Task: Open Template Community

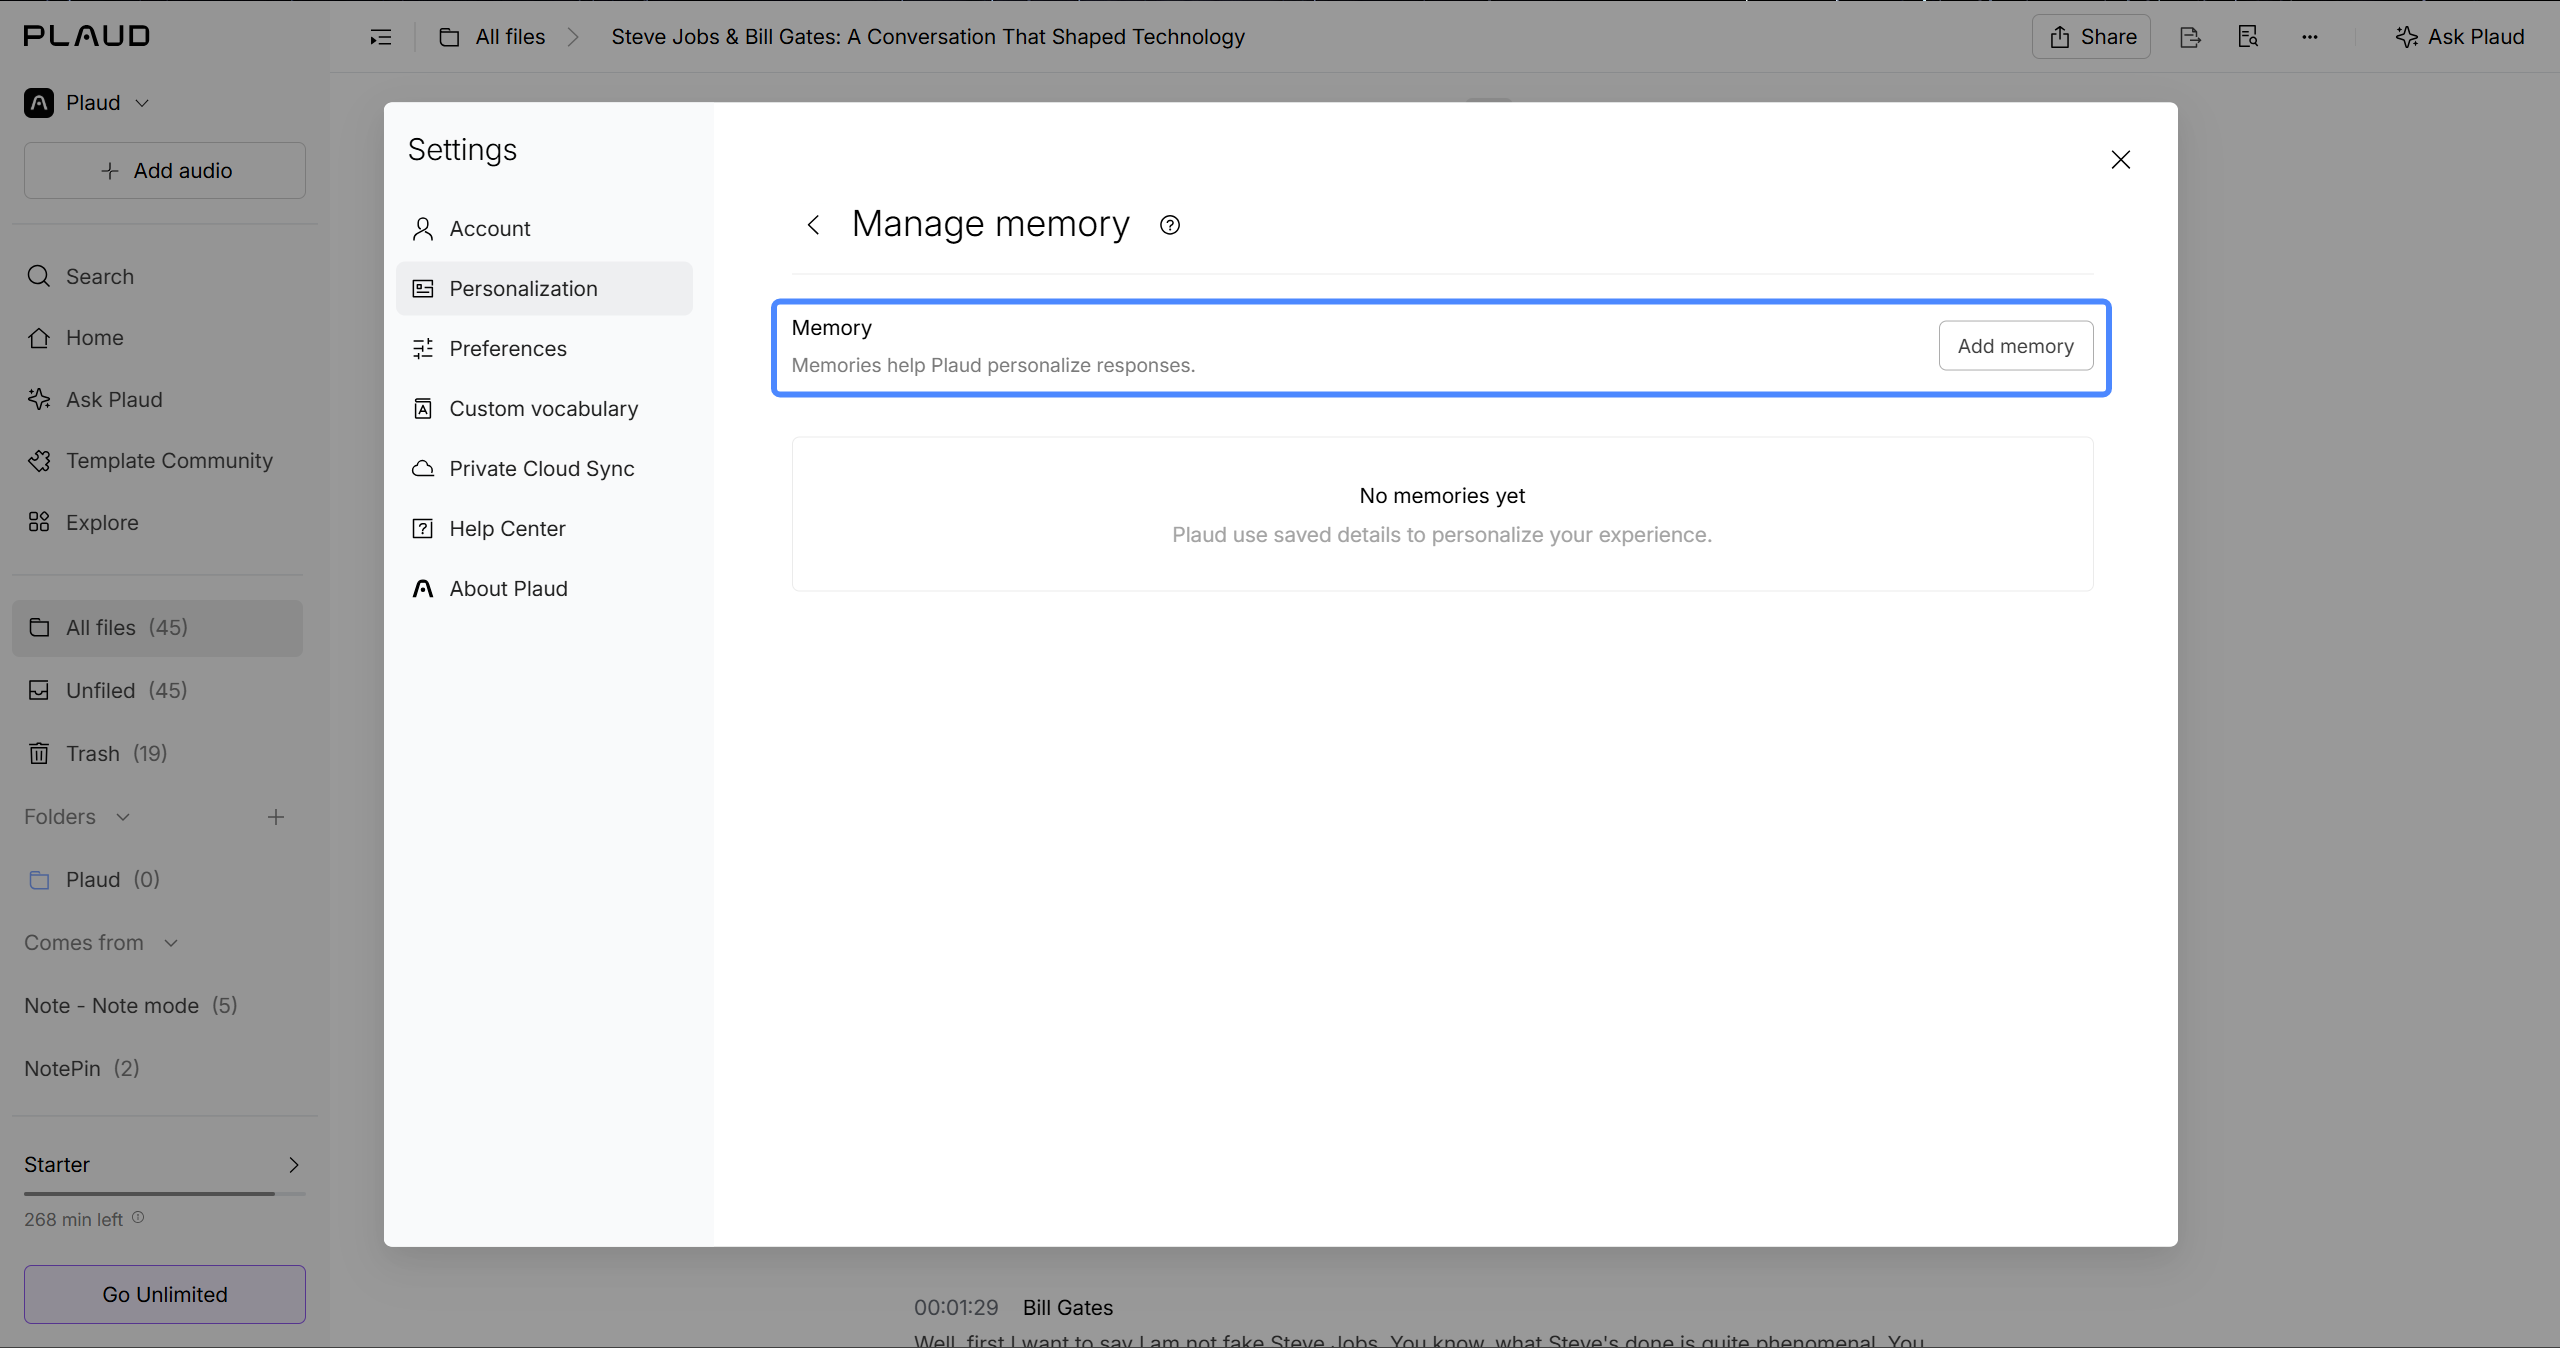Action: point(158,461)
